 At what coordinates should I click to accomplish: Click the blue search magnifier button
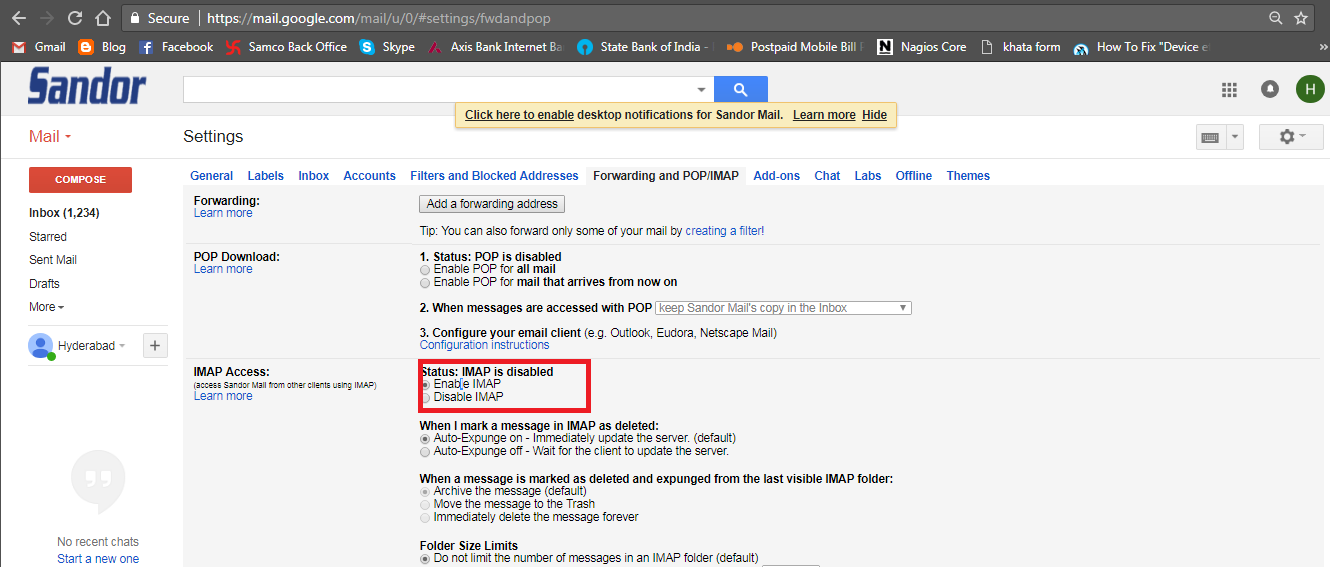[740, 90]
